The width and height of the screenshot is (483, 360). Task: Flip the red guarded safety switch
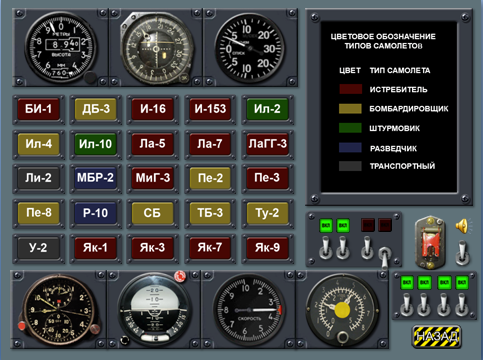pos(430,243)
